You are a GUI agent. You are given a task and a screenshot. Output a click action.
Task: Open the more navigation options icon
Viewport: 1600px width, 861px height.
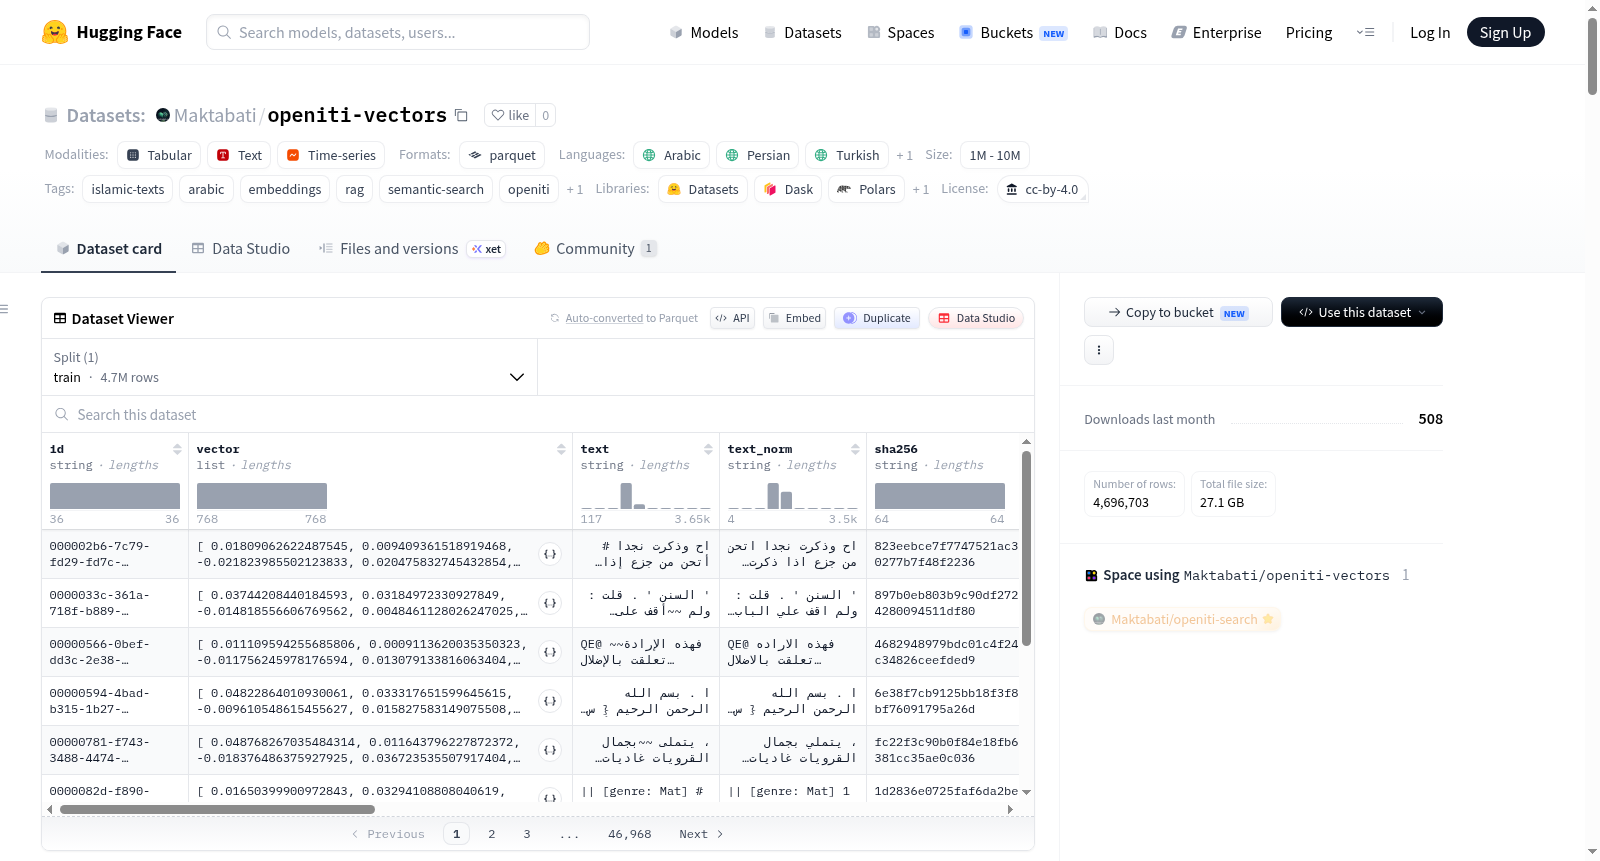[x=1365, y=32]
